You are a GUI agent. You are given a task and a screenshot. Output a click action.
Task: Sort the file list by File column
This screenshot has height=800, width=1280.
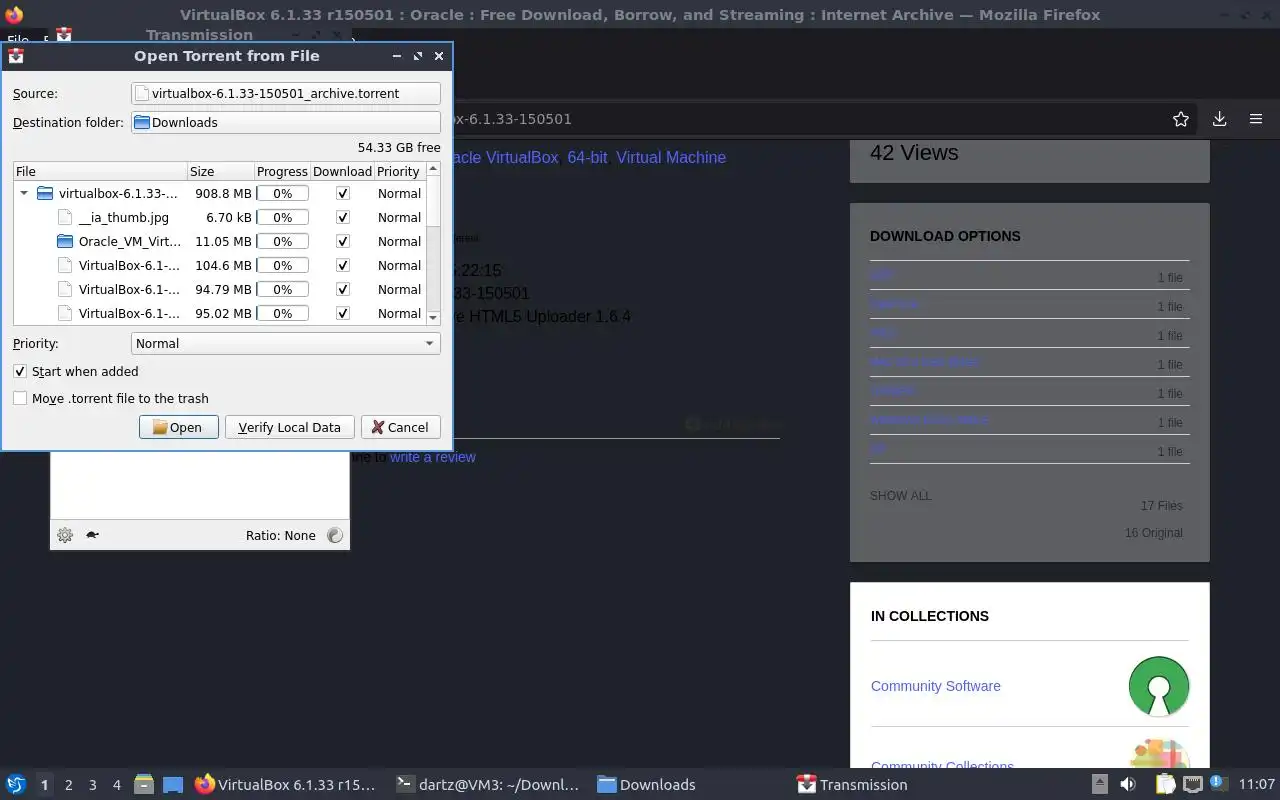tap(100, 171)
